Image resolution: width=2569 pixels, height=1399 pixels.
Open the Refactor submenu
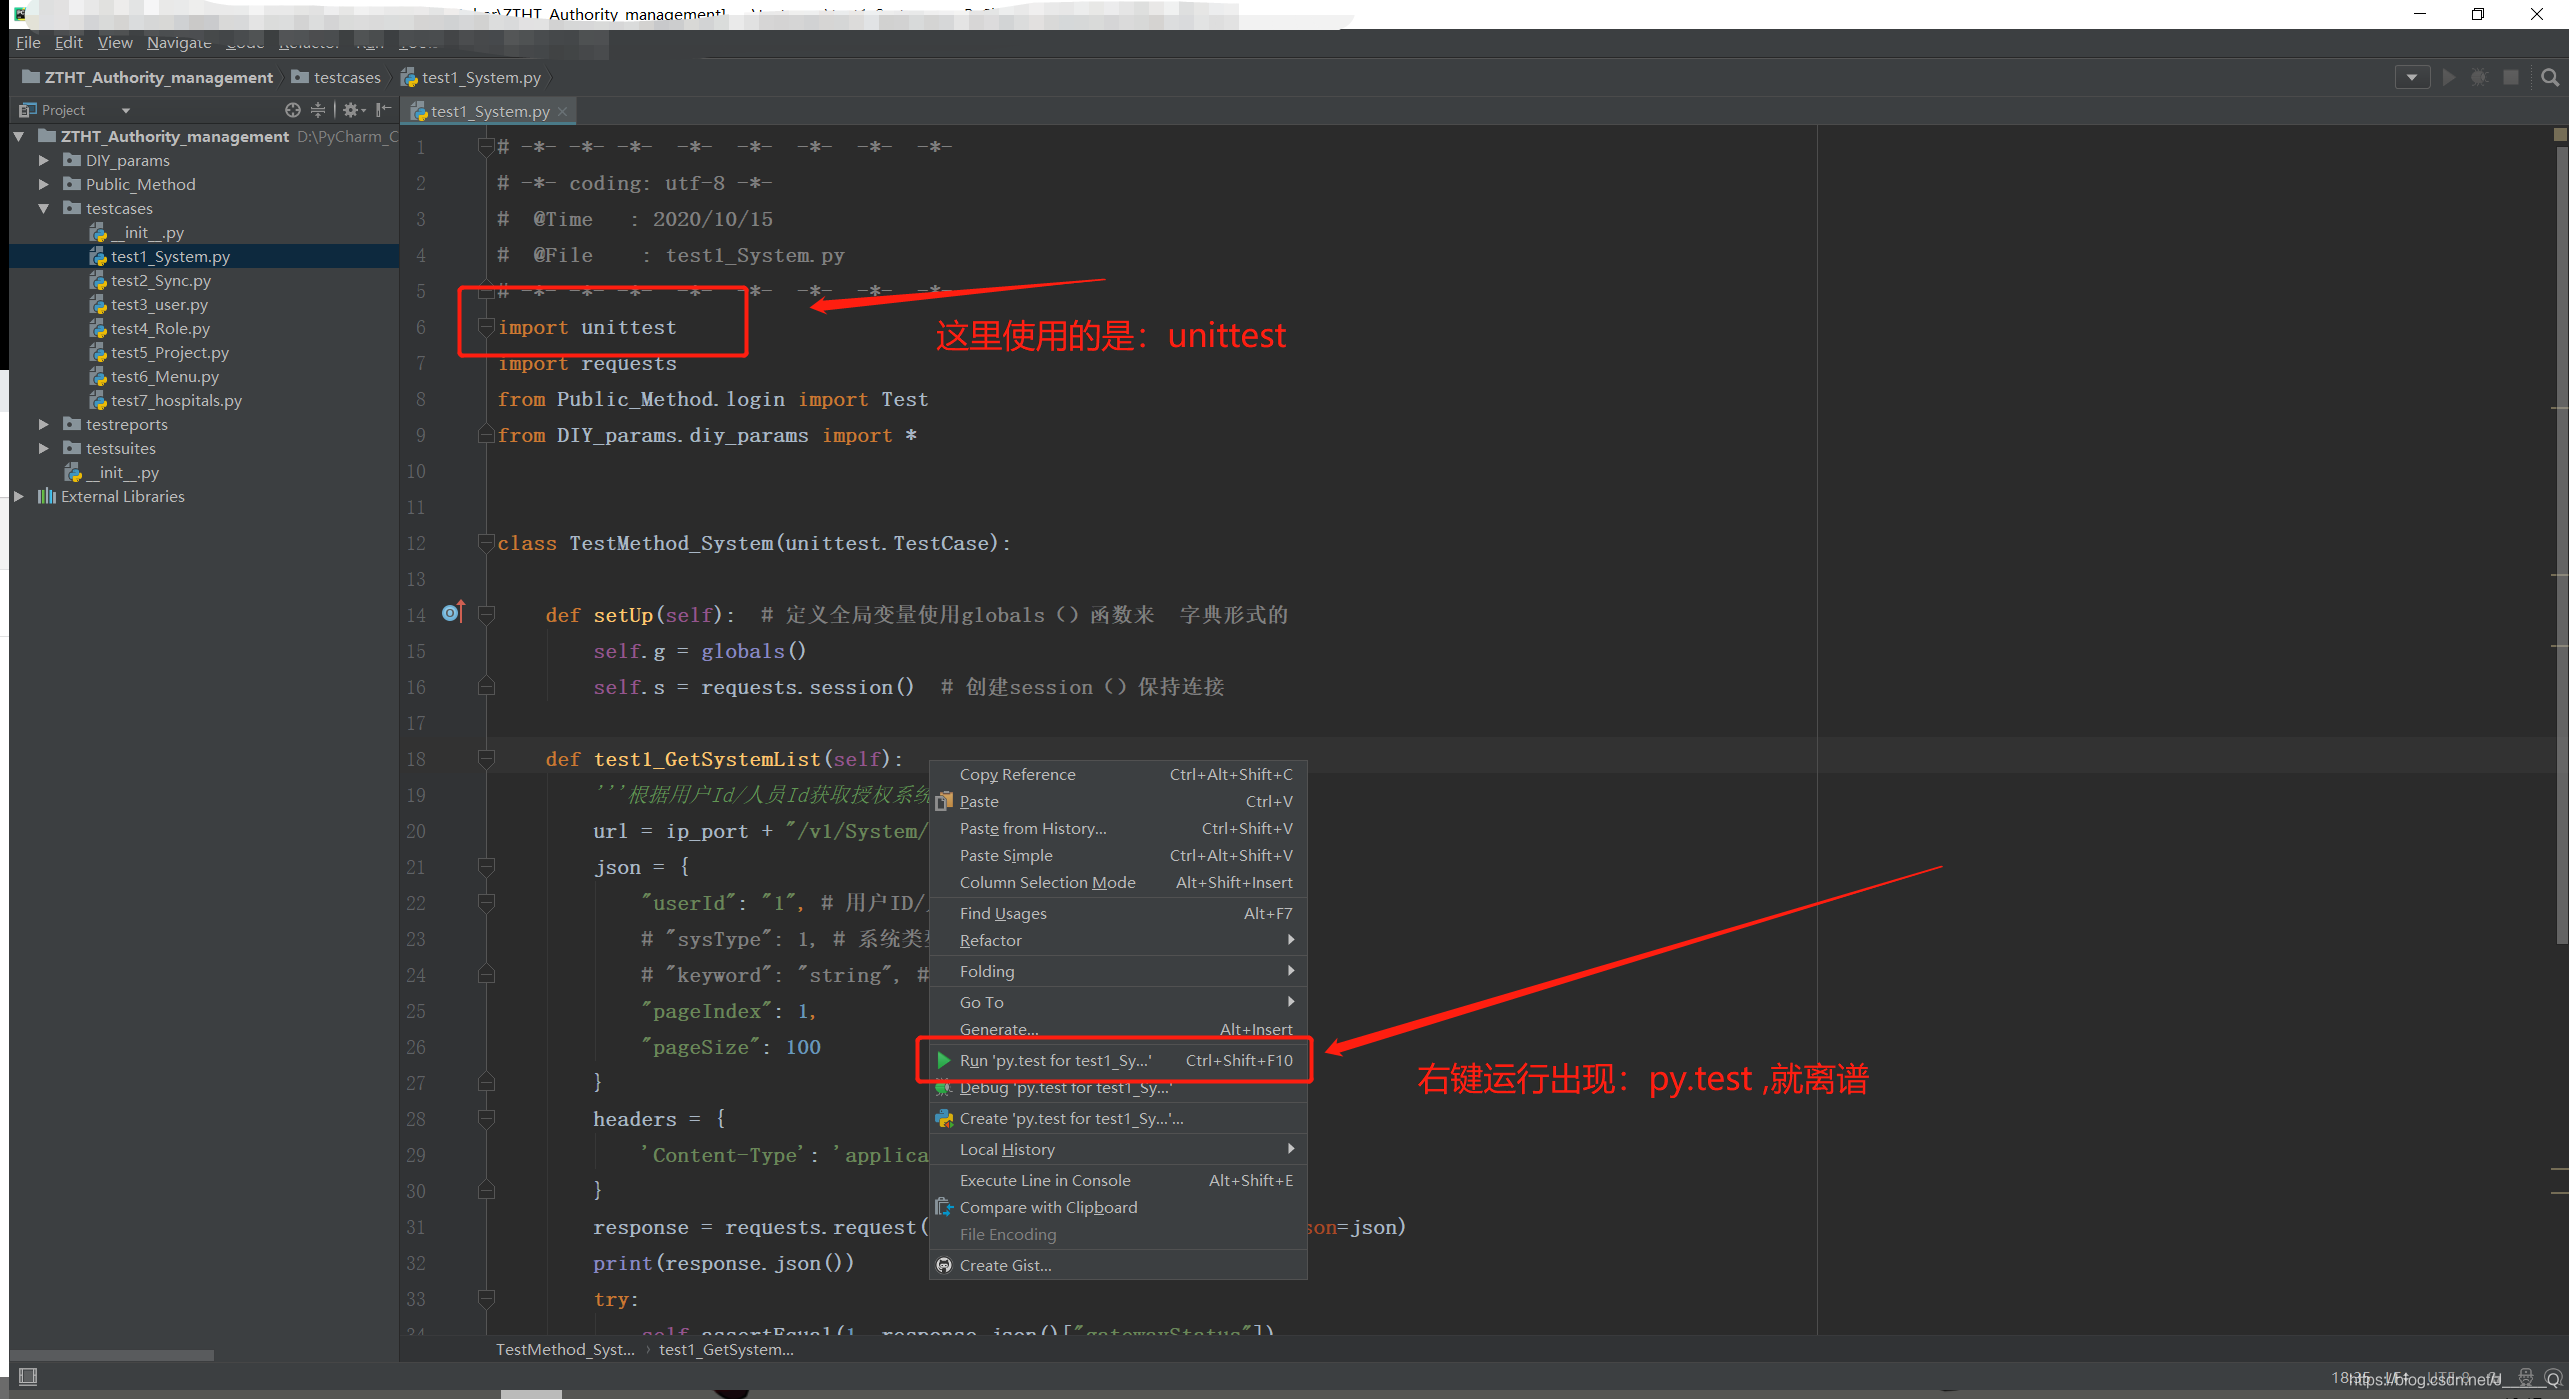[x=1118, y=940]
